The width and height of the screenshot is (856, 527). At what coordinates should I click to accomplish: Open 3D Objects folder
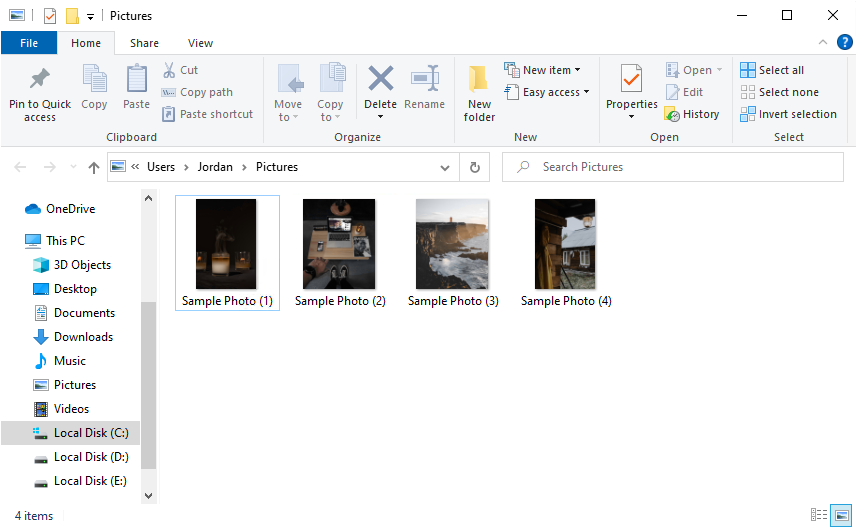pyautogui.click(x=82, y=265)
